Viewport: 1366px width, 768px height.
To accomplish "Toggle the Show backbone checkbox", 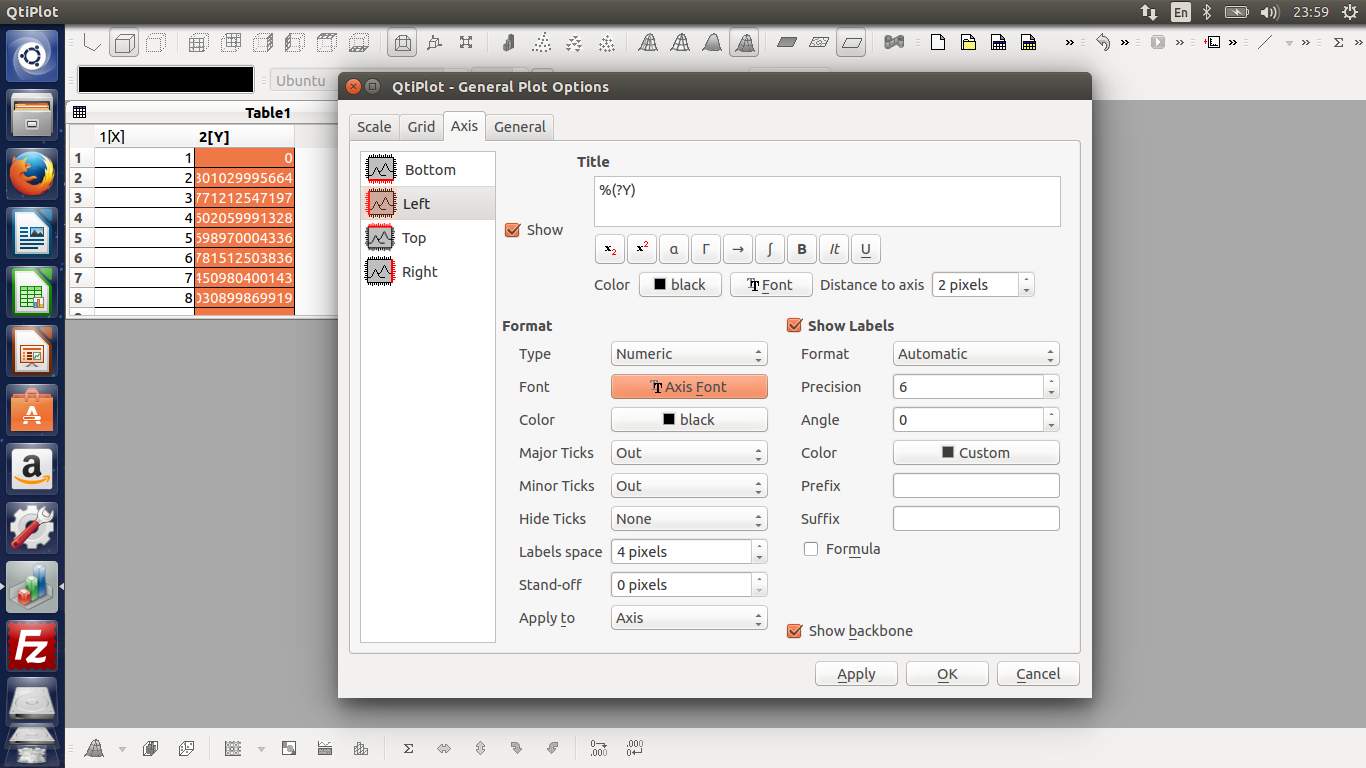I will click(795, 631).
